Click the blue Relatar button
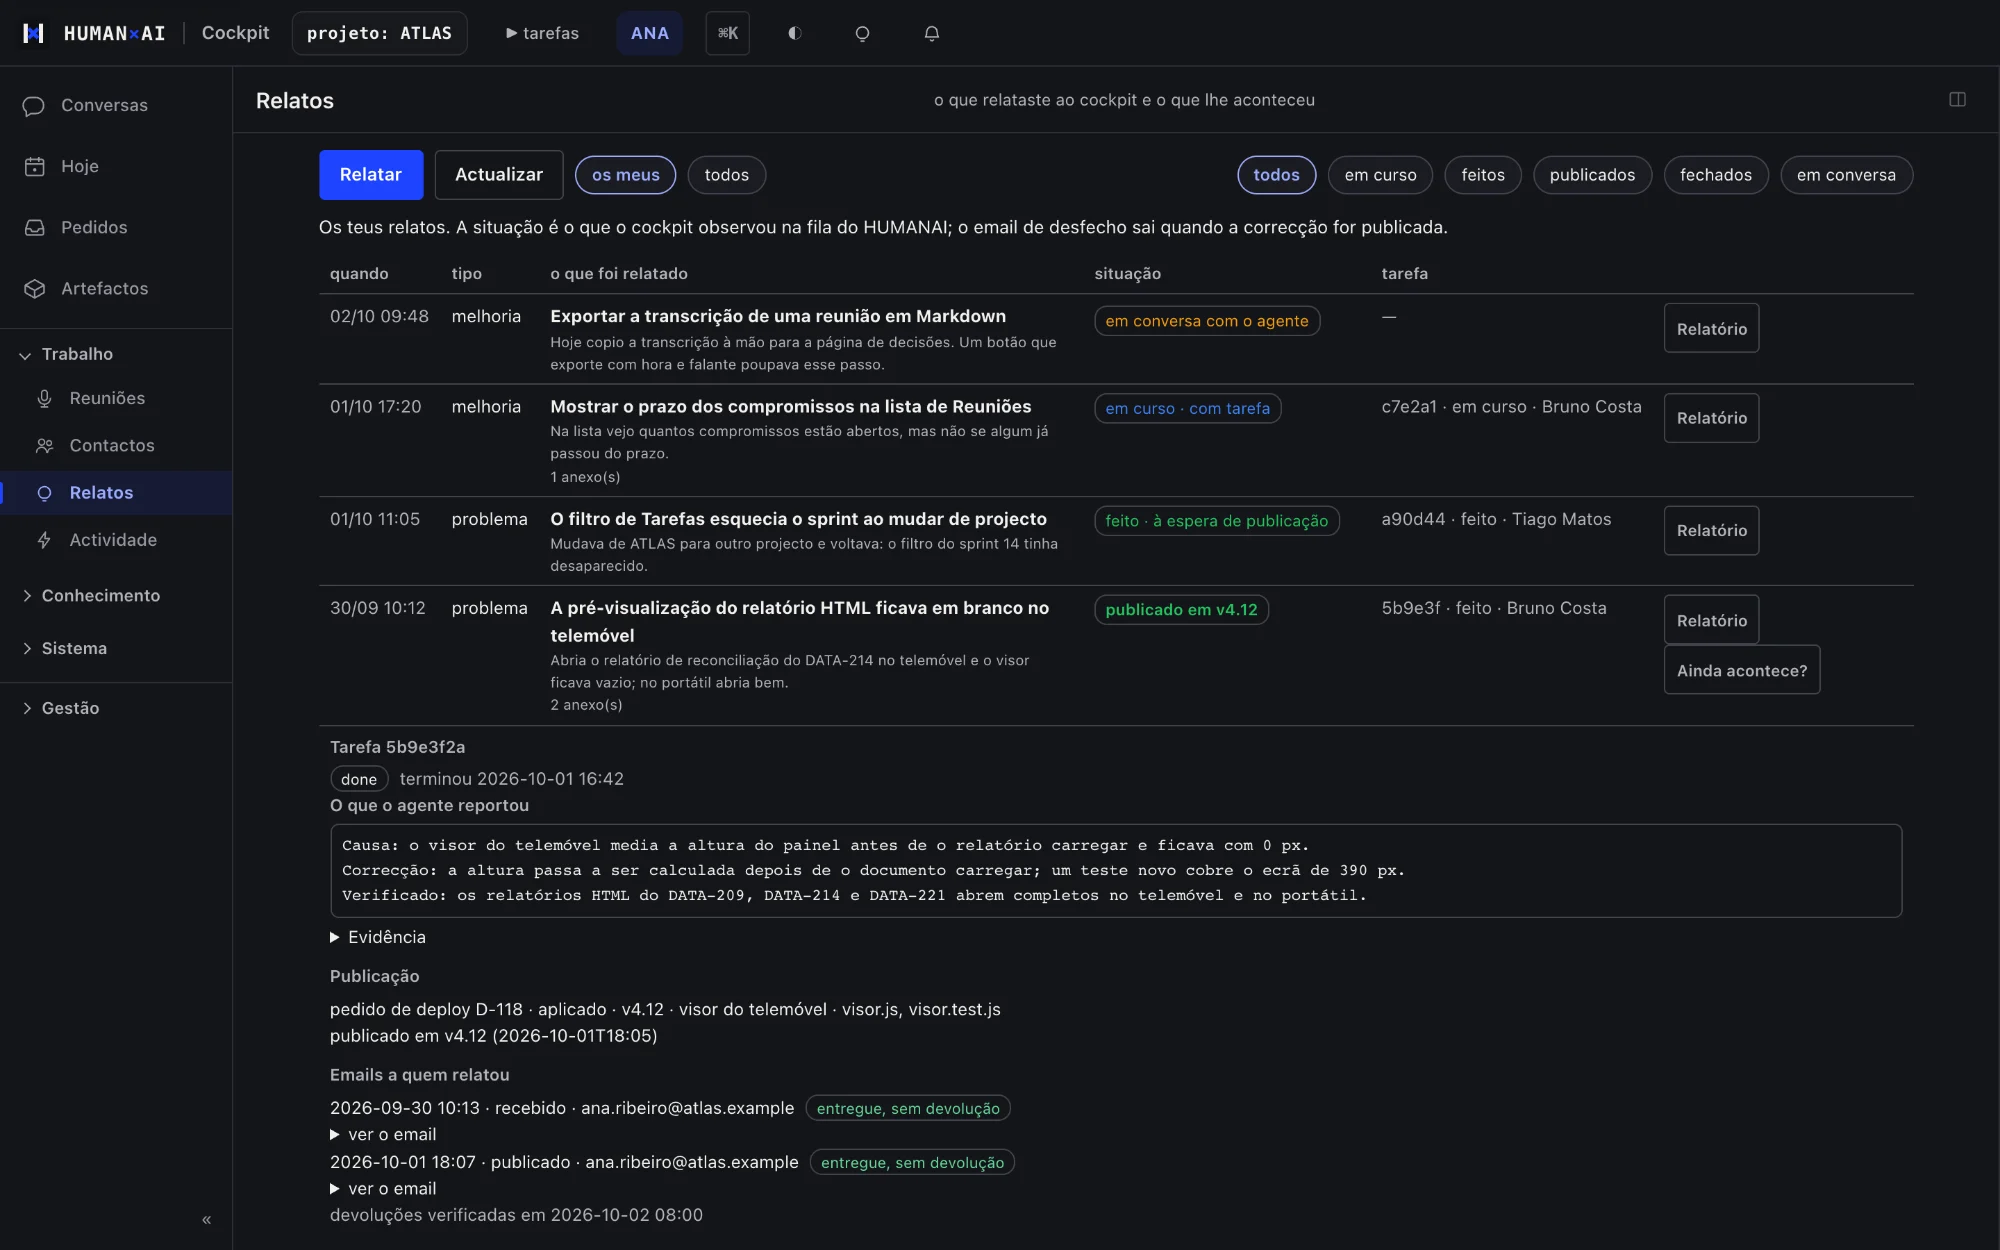Viewport: 2000px width, 1250px height. point(371,174)
